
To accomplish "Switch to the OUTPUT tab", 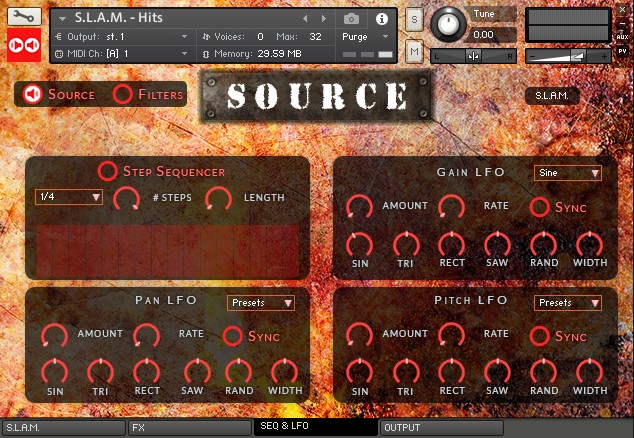I will (x=442, y=427).
